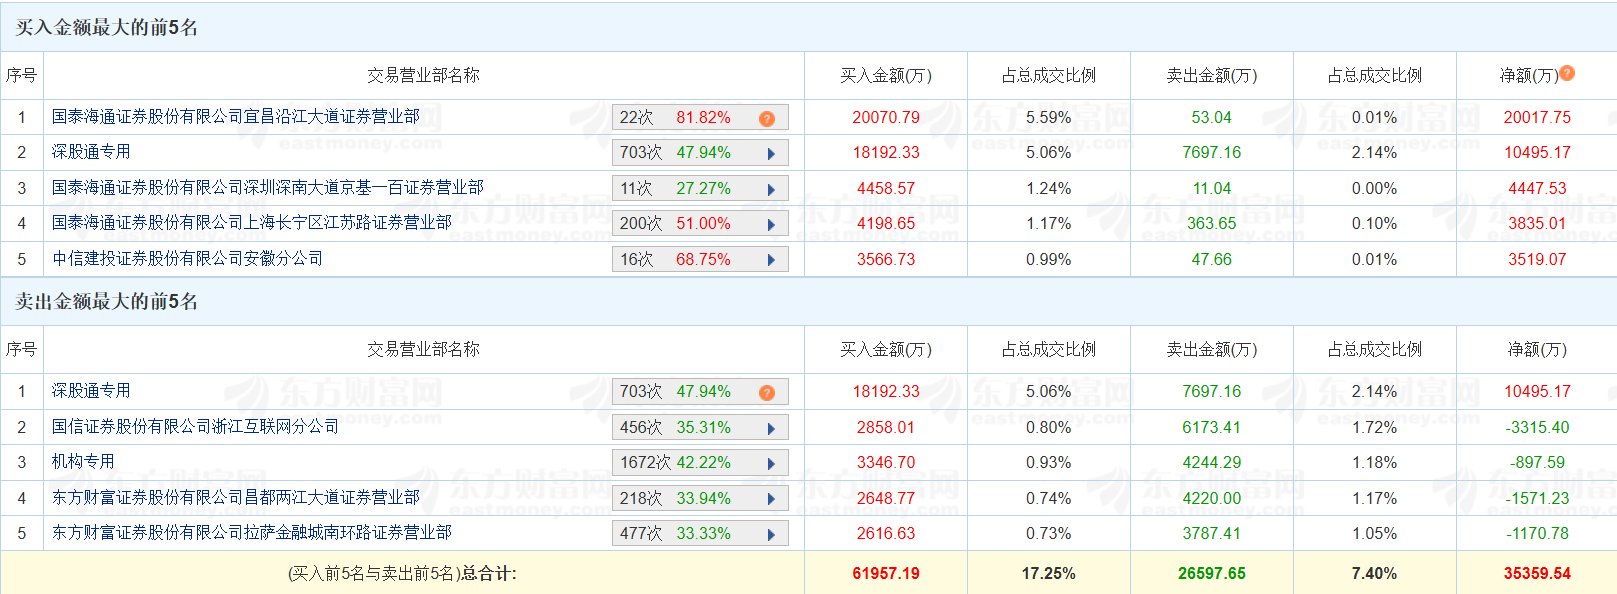Click blue arrow in buy table's 深股通专用 row
1617x594 pixels.
[771, 154]
